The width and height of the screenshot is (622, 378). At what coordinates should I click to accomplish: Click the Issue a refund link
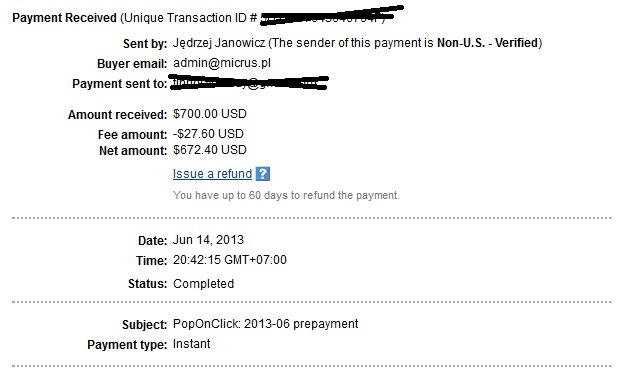point(212,174)
